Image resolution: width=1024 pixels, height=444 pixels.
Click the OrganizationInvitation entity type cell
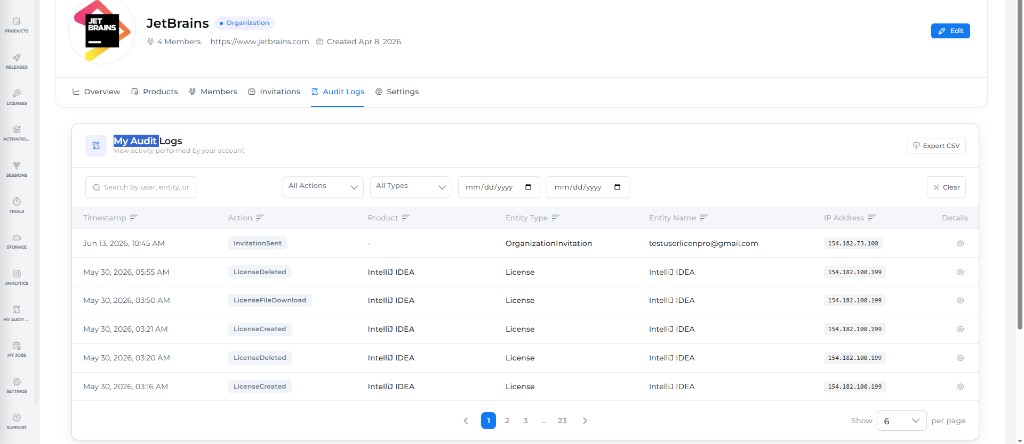tap(549, 243)
